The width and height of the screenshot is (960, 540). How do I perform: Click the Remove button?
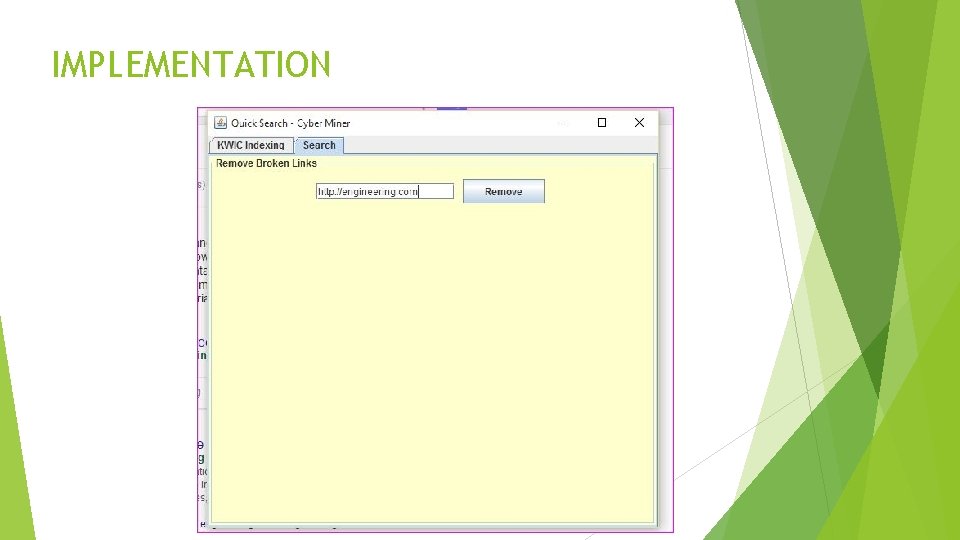(x=503, y=191)
